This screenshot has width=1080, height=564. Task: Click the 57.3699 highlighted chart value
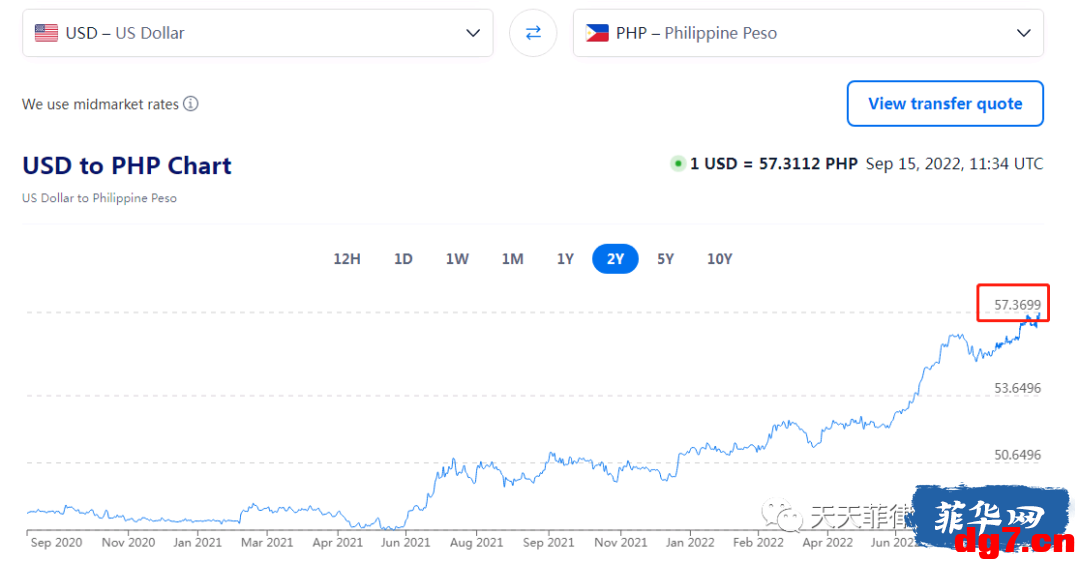[x=1017, y=304]
